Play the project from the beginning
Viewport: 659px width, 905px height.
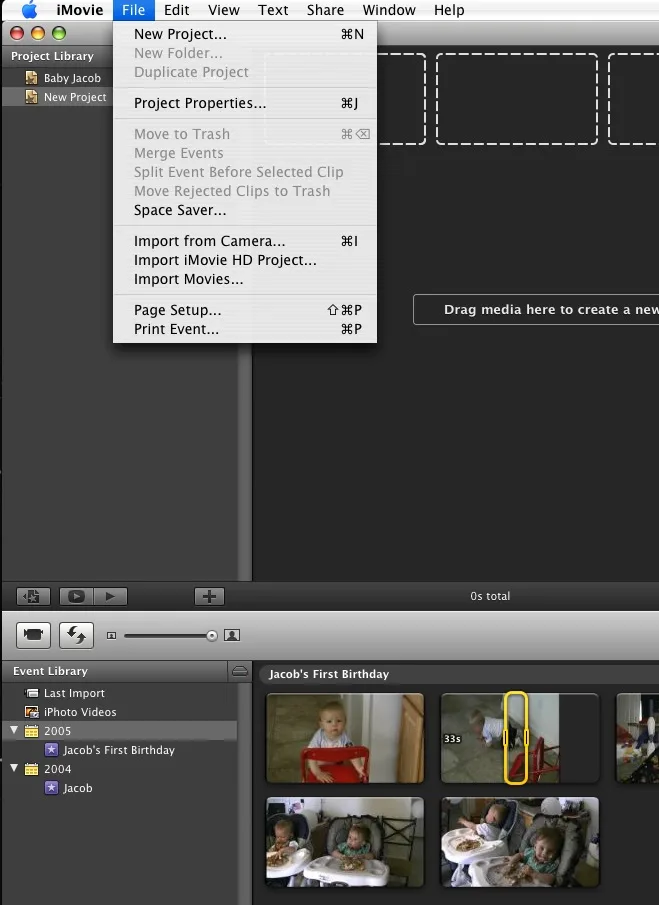coord(110,596)
